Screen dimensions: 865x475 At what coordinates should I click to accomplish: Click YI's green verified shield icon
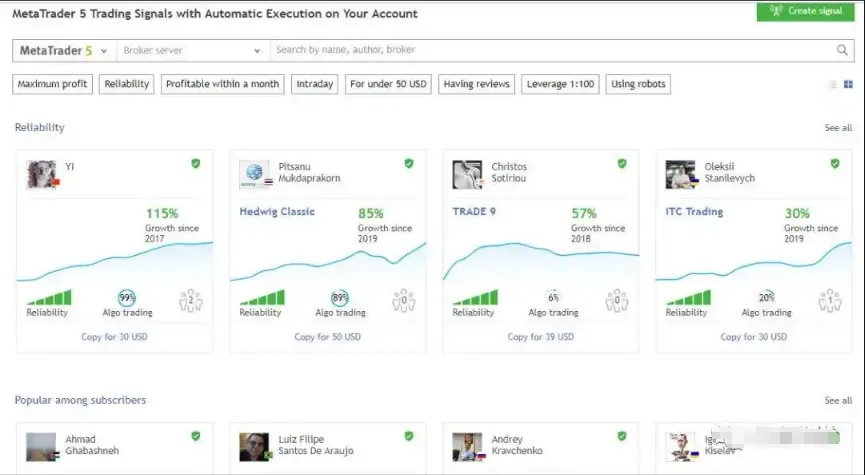[x=196, y=163]
